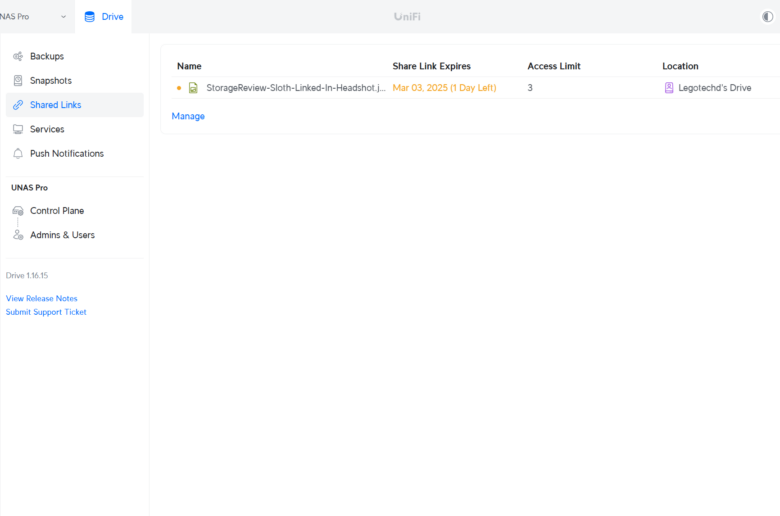Select the StorageReview-Sloth-Linked-In-Headshot file name
The image size is (780, 516).
coord(296,88)
